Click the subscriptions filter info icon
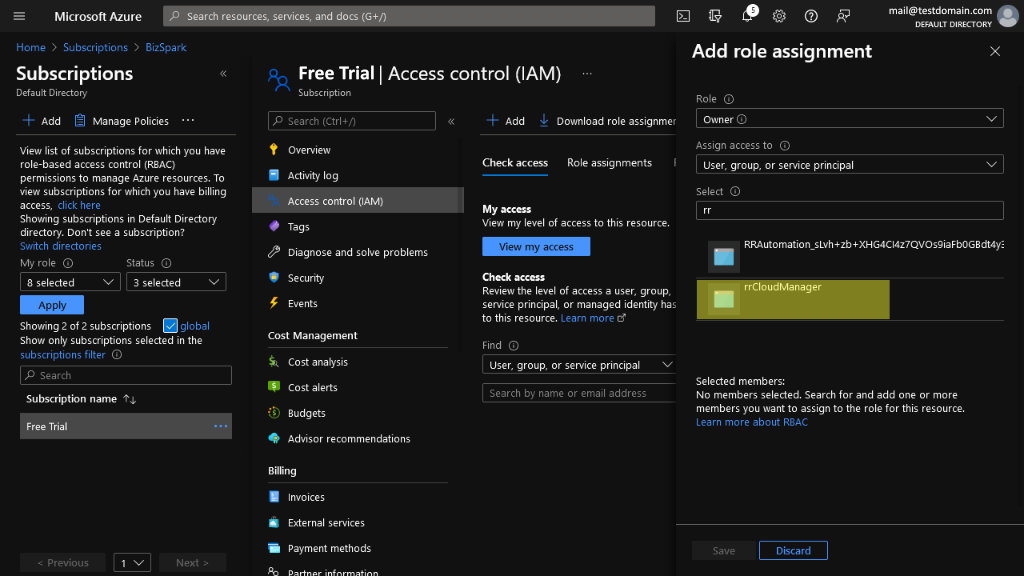 pyautogui.click(x=117, y=355)
